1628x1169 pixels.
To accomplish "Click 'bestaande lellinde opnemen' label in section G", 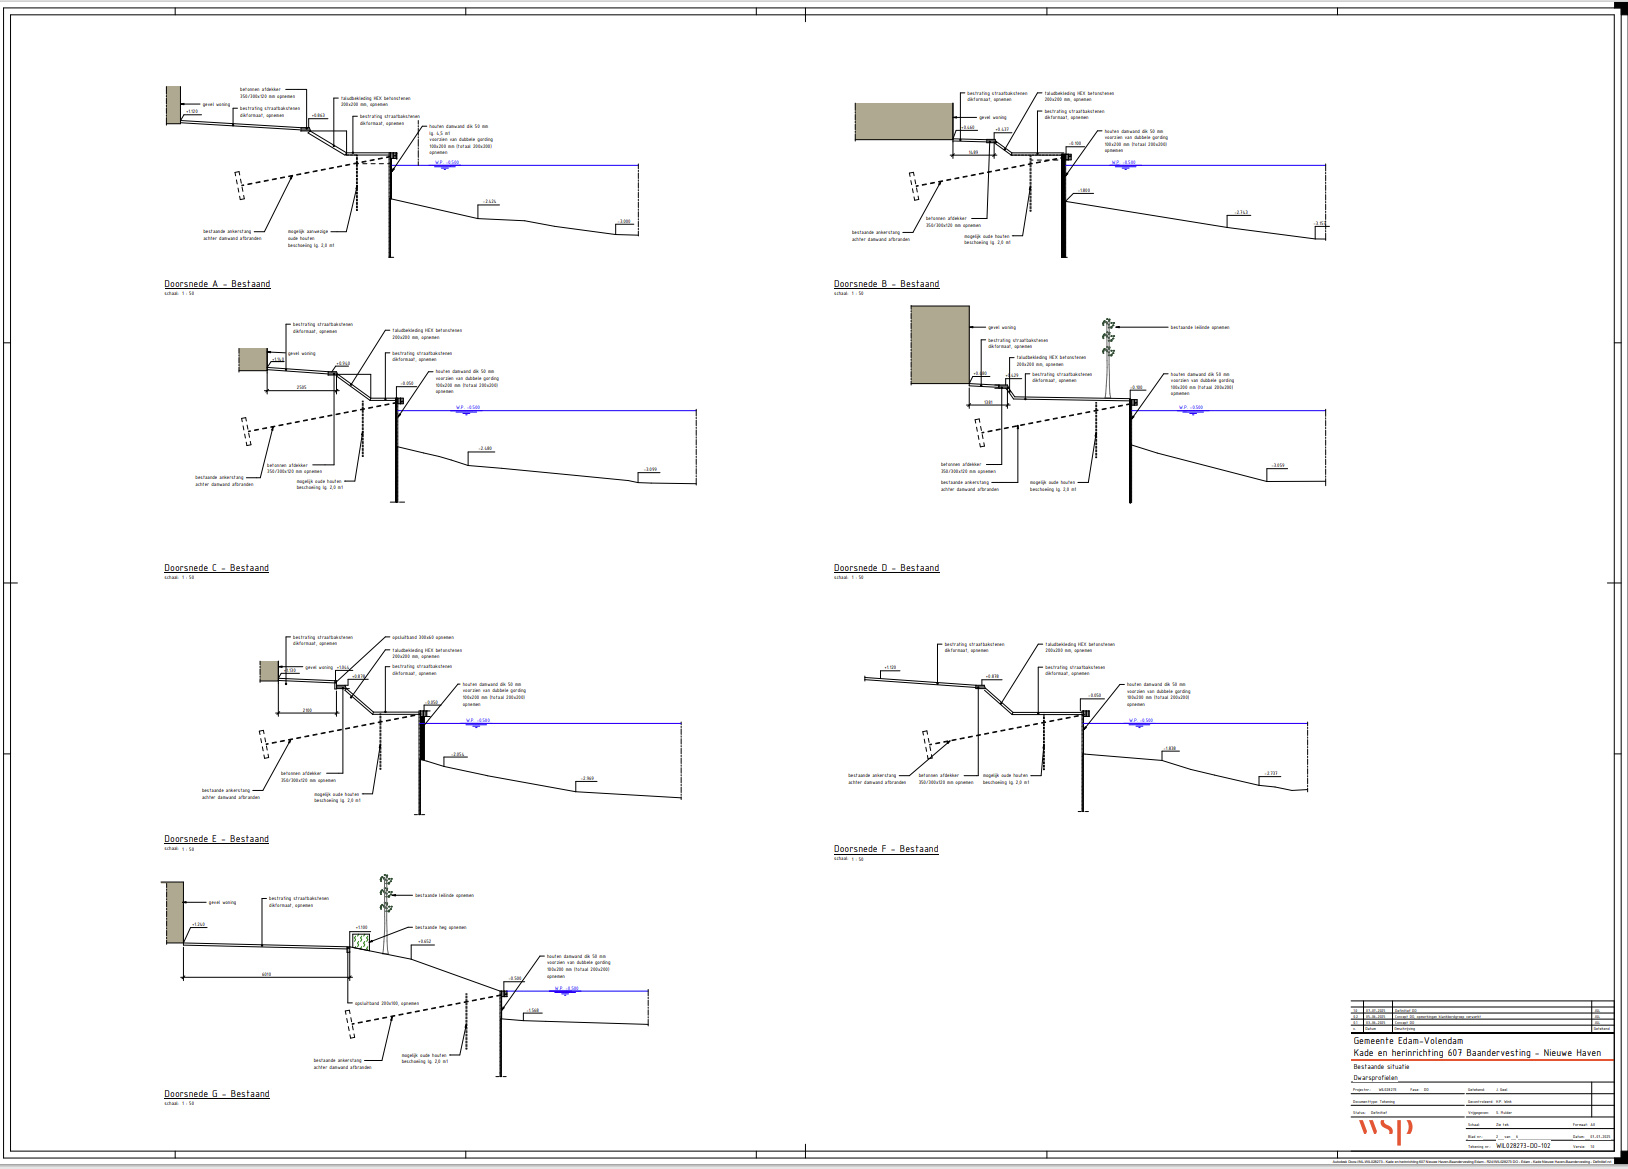I will [444, 895].
